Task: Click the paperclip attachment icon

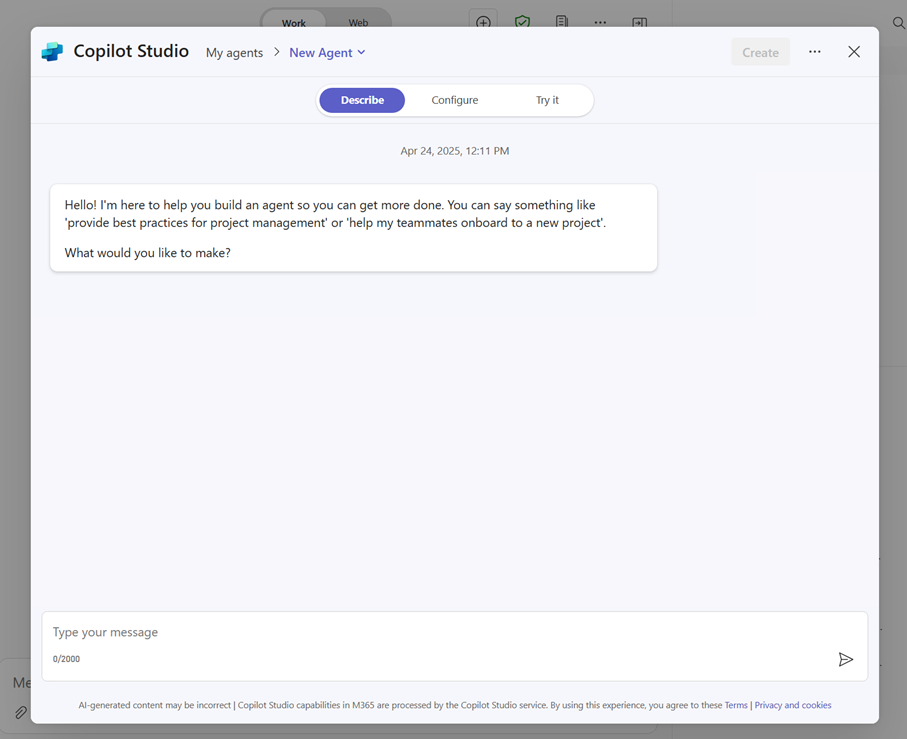Action: [20, 713]
